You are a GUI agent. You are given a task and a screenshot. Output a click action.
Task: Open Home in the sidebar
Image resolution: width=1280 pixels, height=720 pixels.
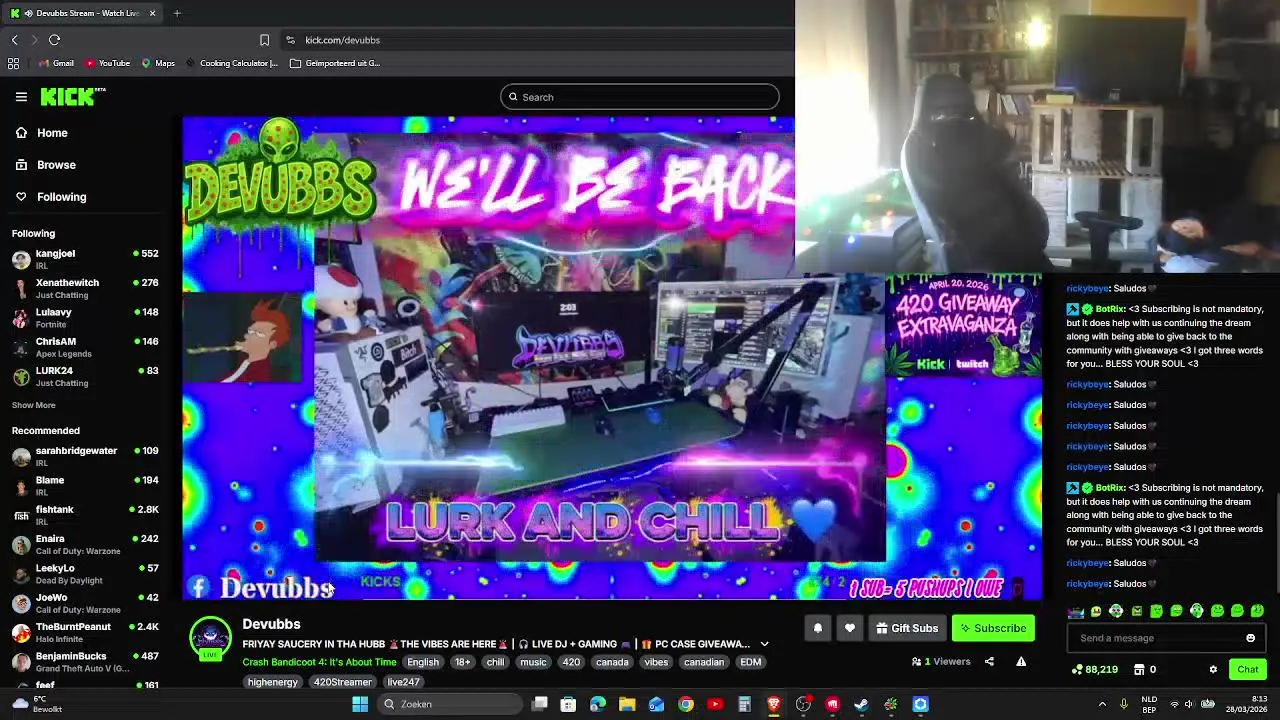tap(41, 133)
